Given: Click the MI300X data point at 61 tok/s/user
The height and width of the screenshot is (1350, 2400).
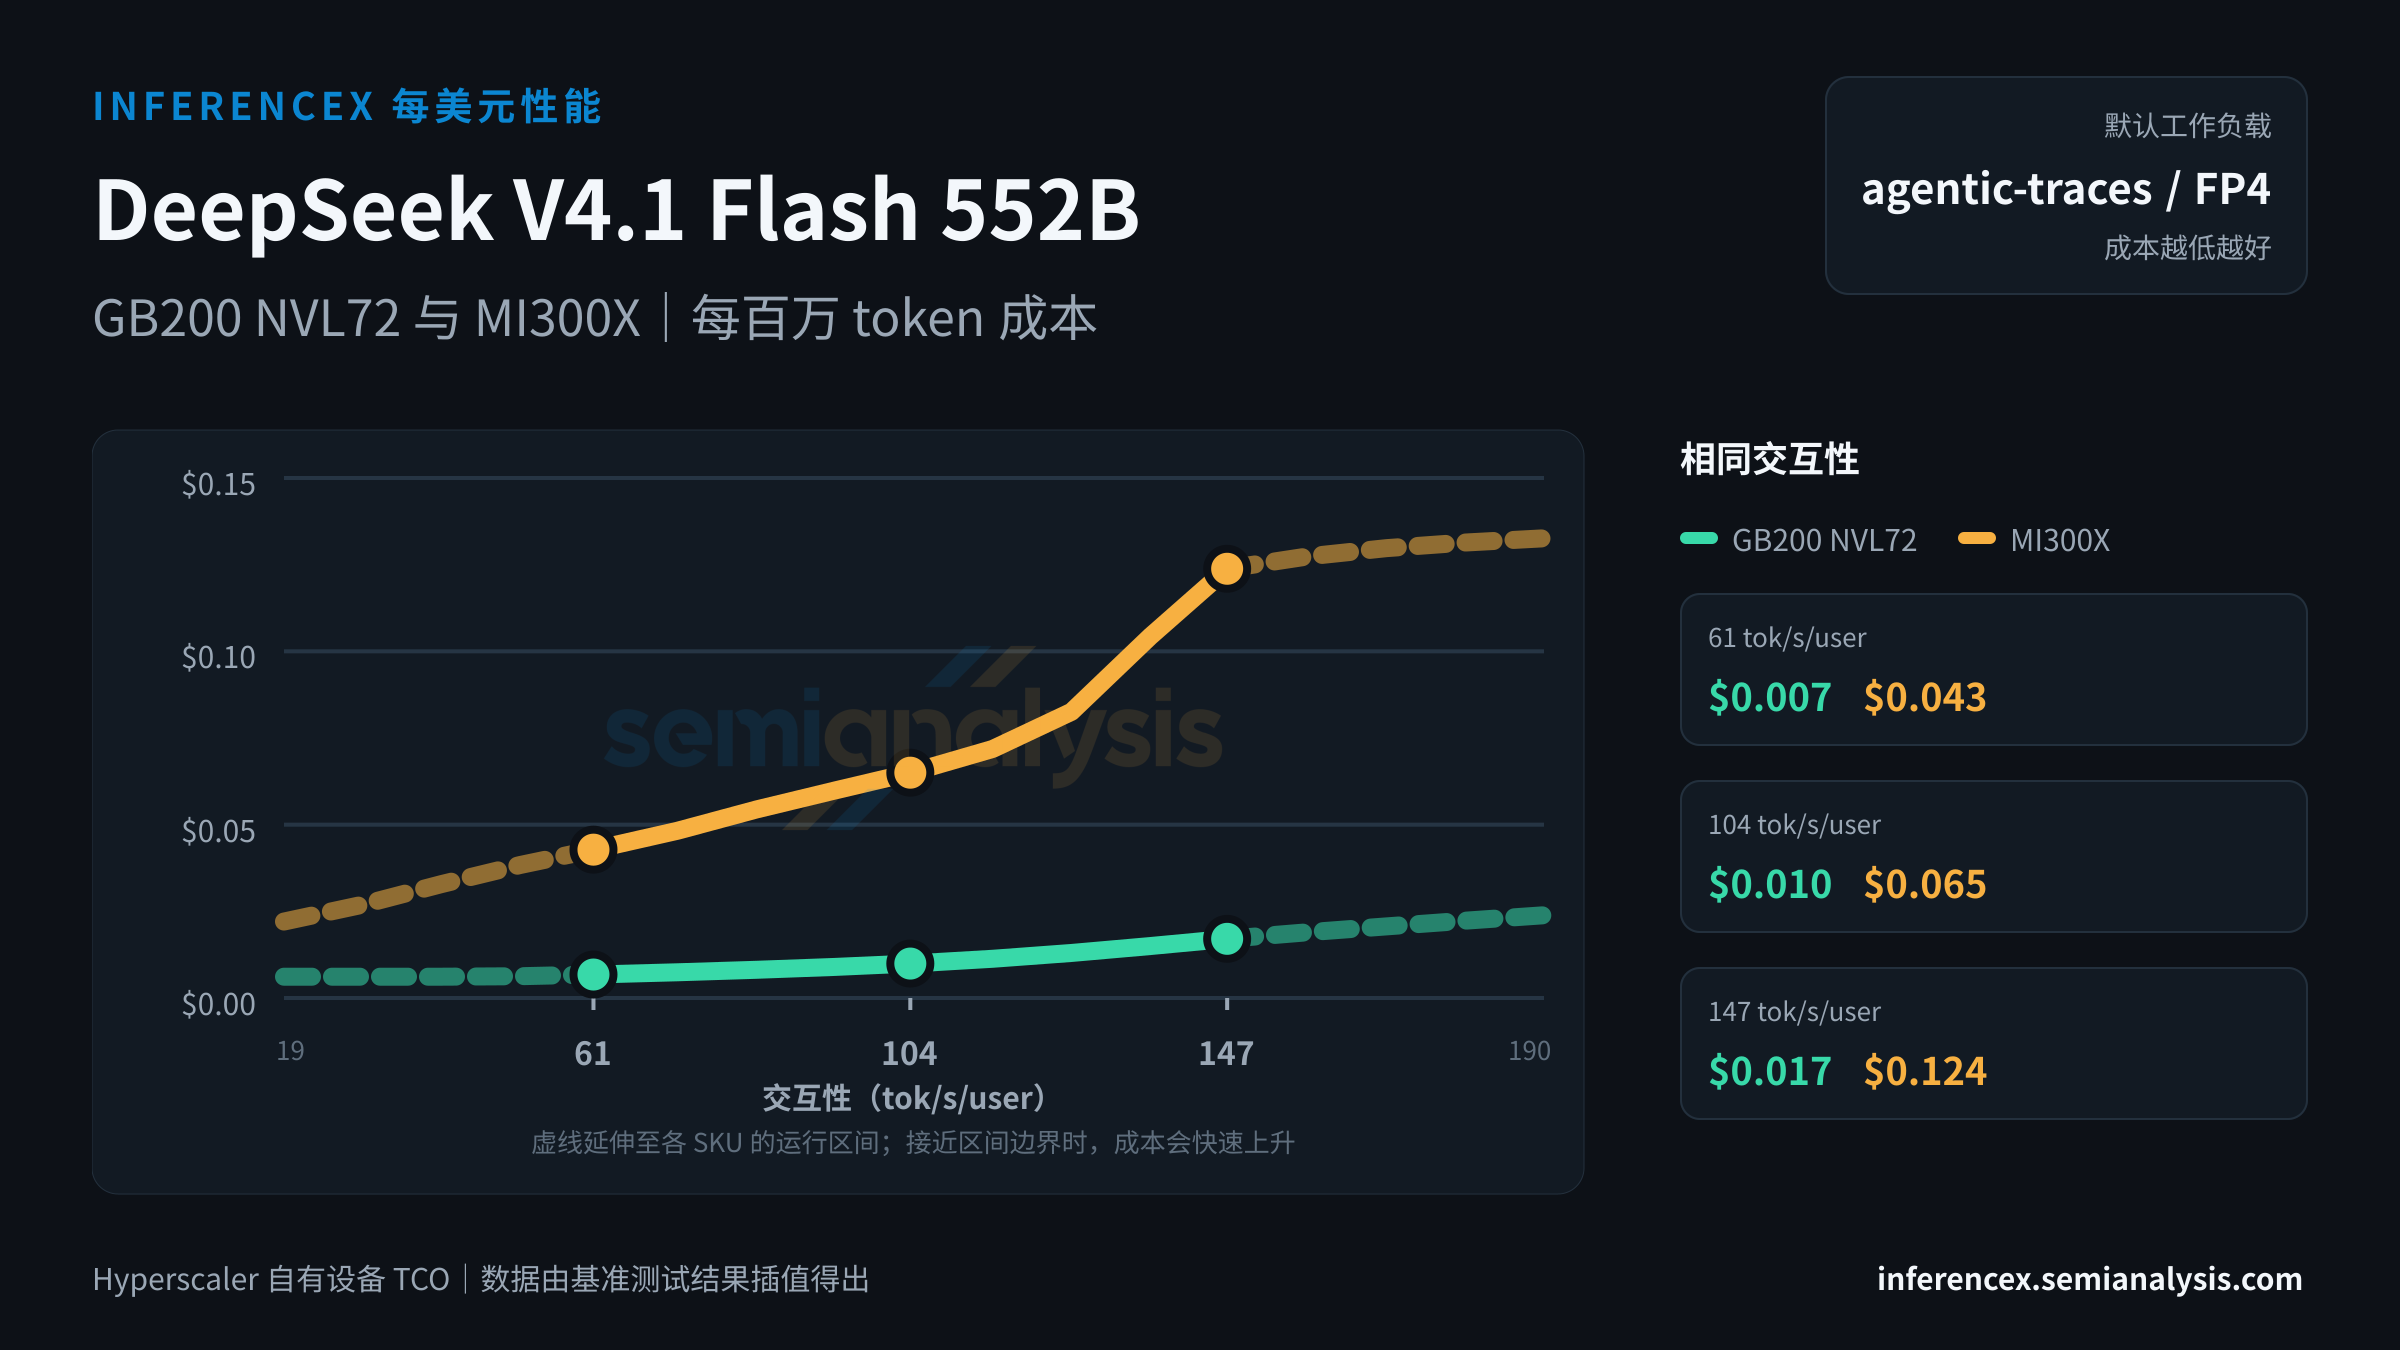Looking at the screenshot, I should tap(593, 849).
